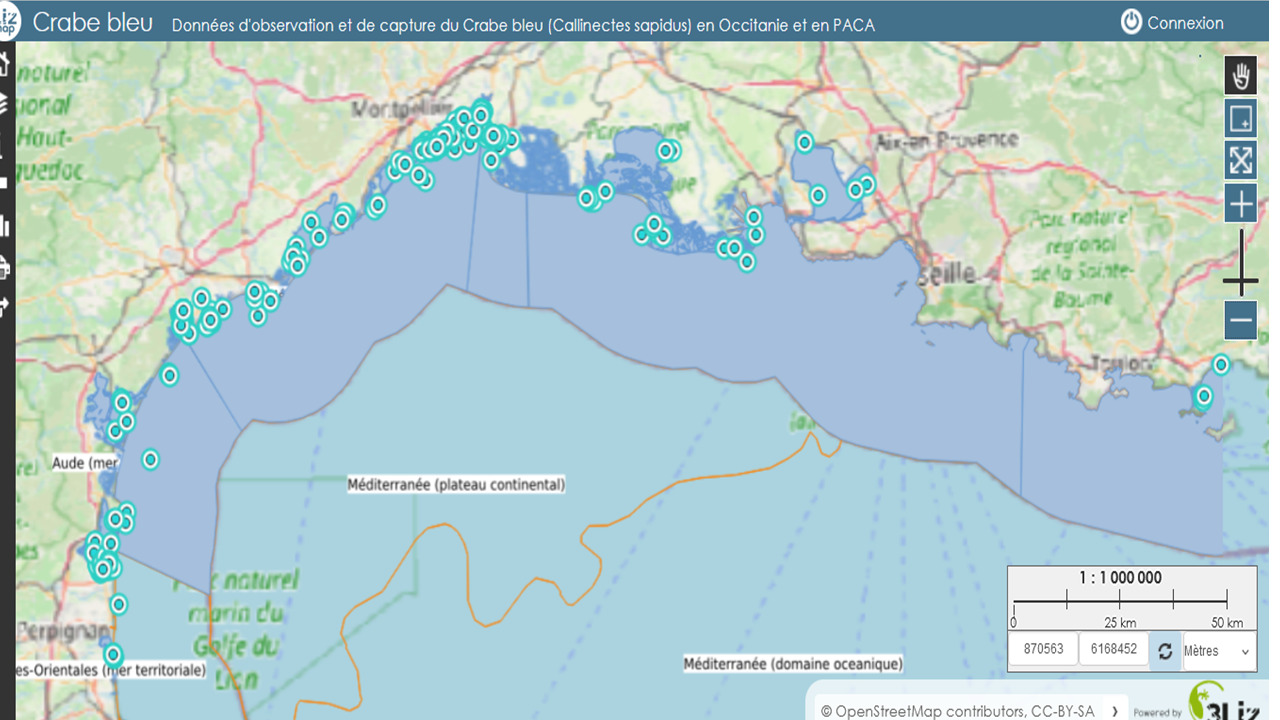Click the Connexion login link
The width and height of the screenshot is (1280, 720).
pos(1172,22)
